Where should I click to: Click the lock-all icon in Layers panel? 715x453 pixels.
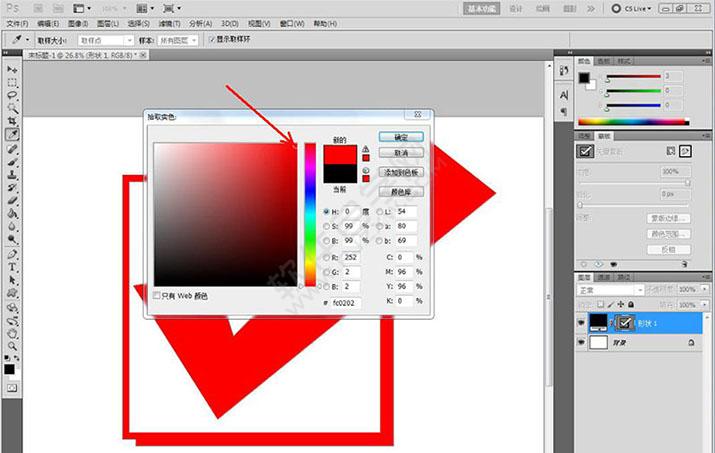coord(631,304)
